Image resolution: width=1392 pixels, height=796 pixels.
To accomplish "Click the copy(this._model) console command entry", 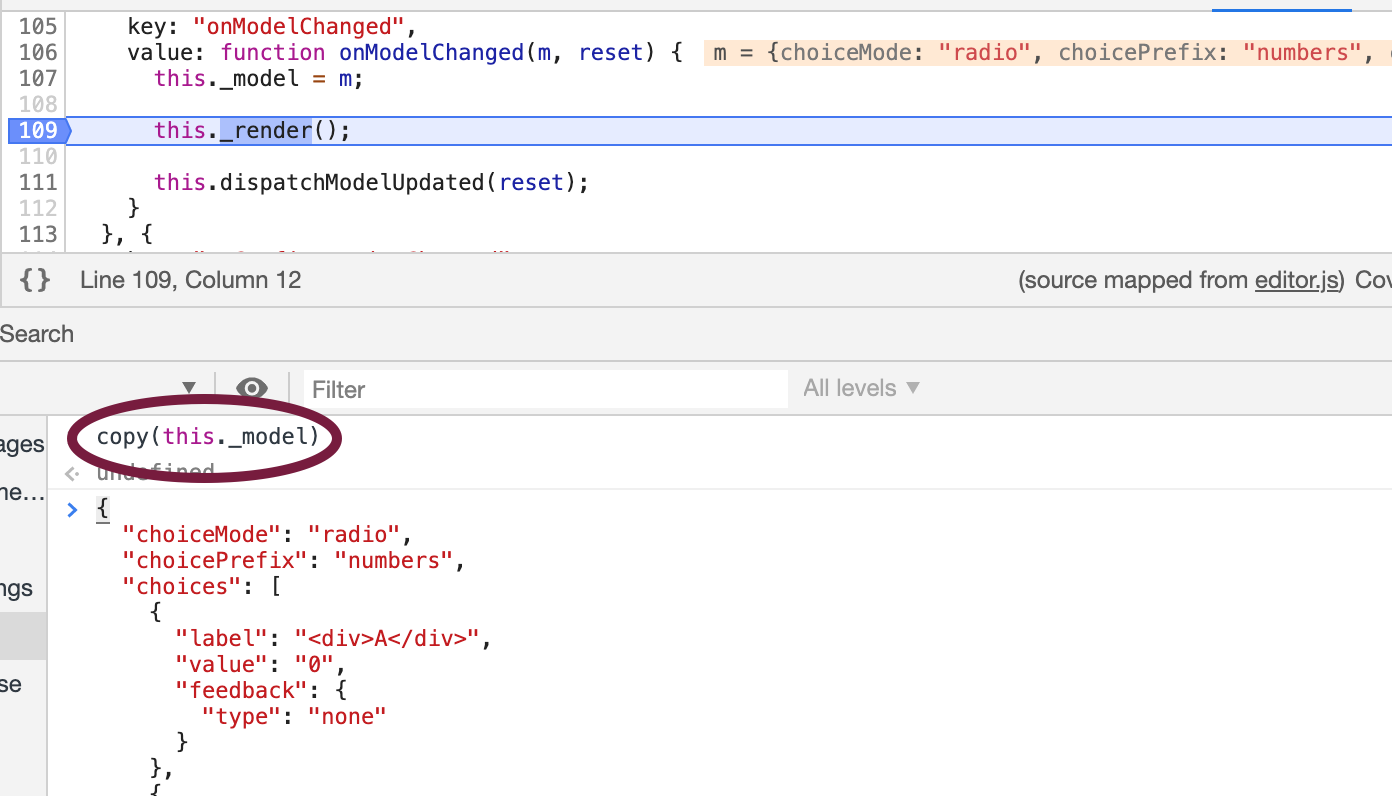I will tap(208, 437).
